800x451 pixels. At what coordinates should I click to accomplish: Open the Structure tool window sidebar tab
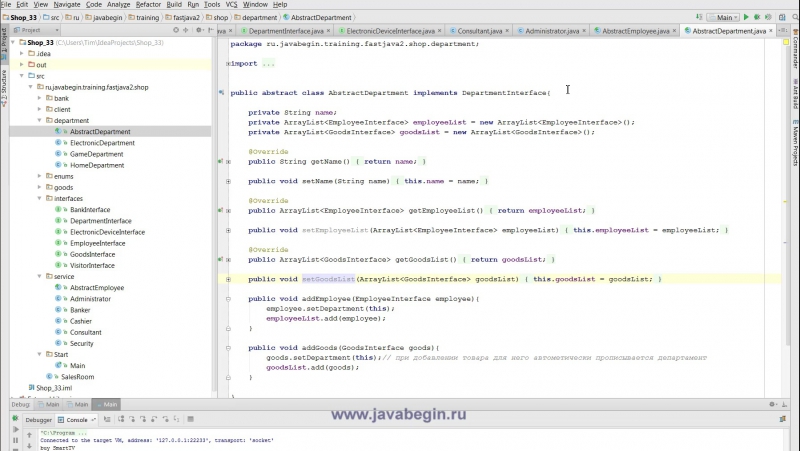4,80
